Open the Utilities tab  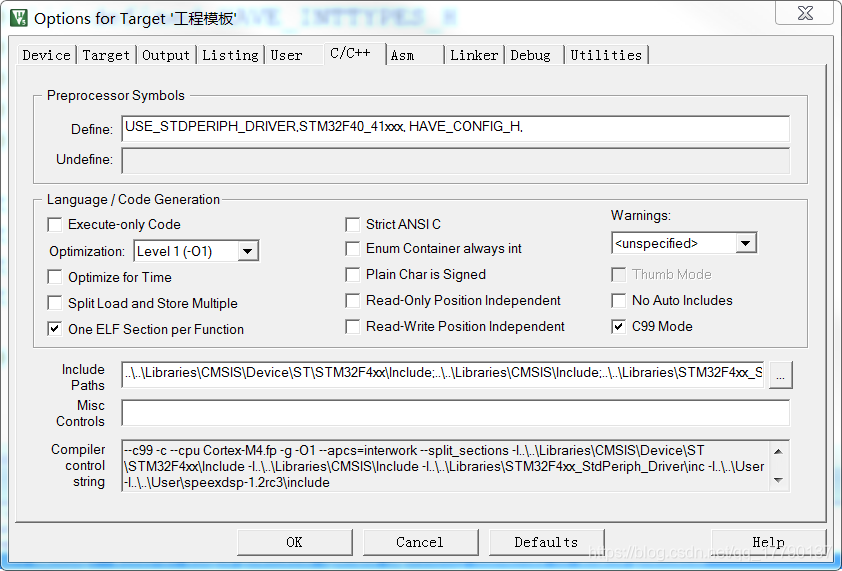point(606,55)
